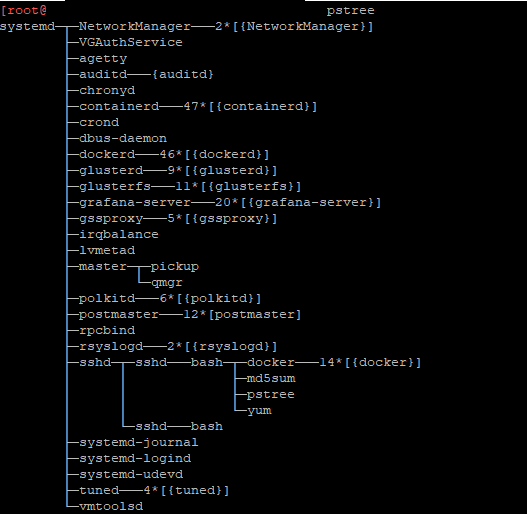
Task: Select the VGAuthService process name
Action: tap(131, 42)
